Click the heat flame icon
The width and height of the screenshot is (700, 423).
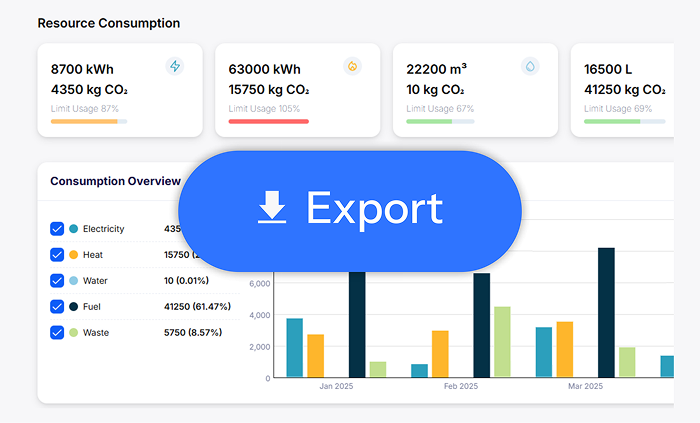(352, 66)
